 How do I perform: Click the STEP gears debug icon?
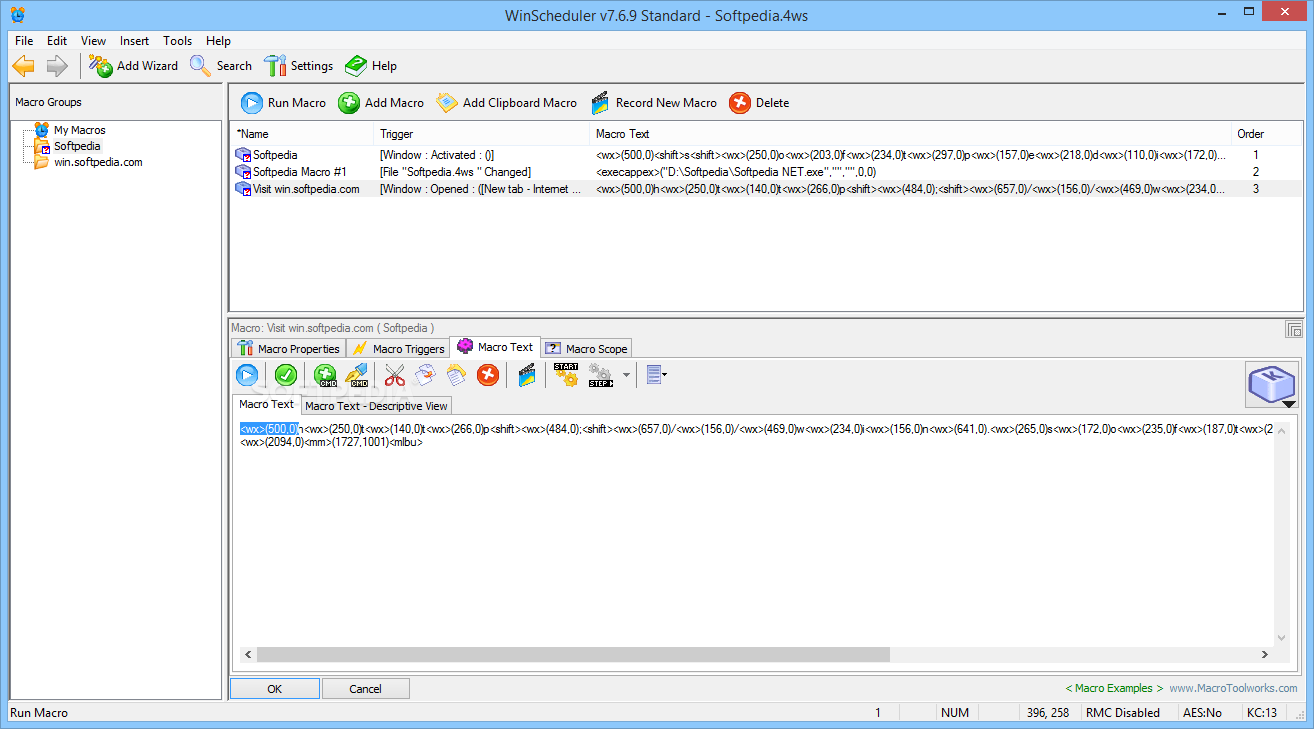click(601, 375)
